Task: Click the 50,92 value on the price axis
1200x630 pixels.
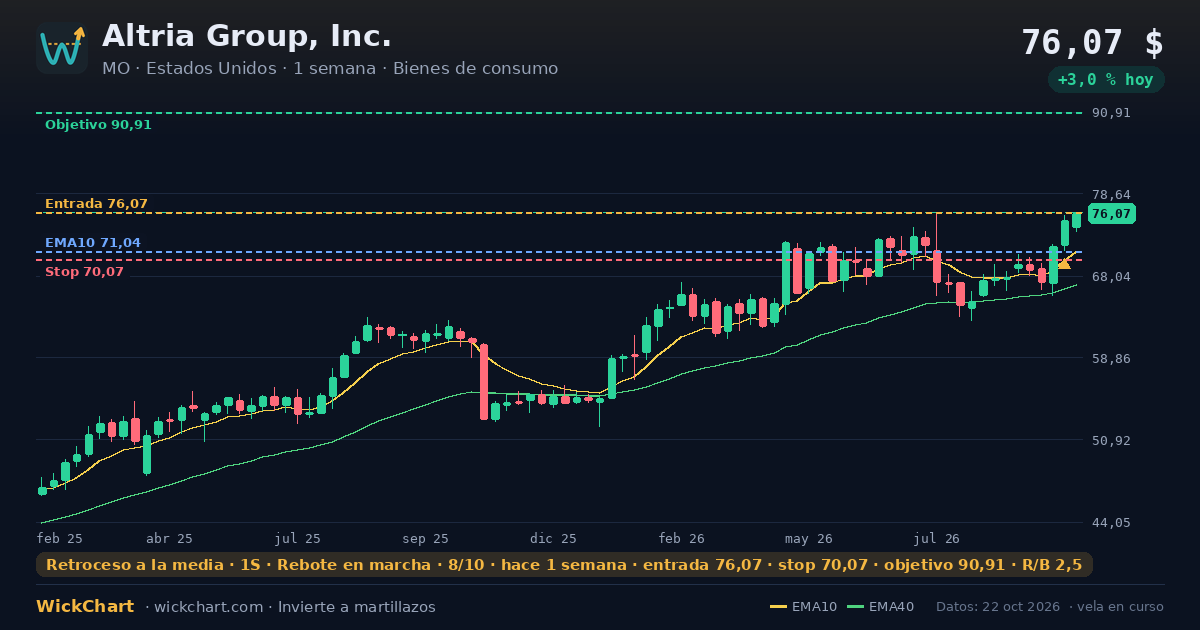Action: pyautogui.click(x=1111, y=440)
